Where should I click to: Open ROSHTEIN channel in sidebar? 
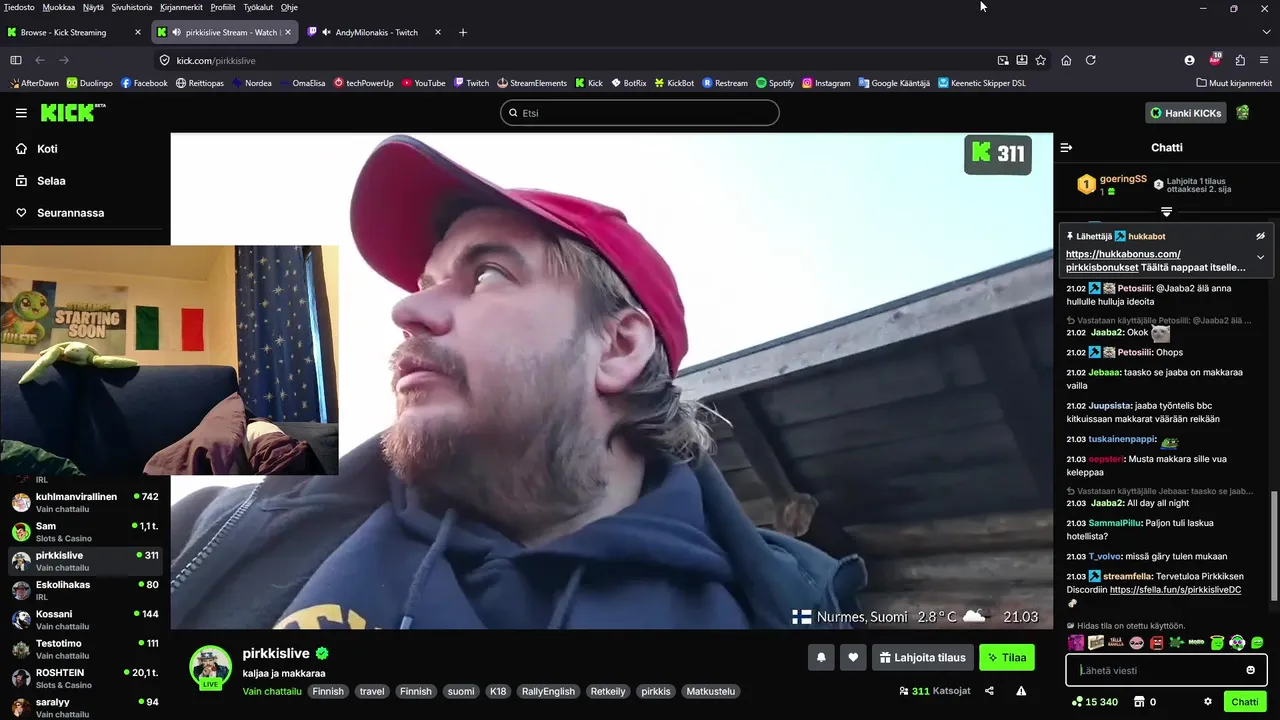click(x=84, y=678)
